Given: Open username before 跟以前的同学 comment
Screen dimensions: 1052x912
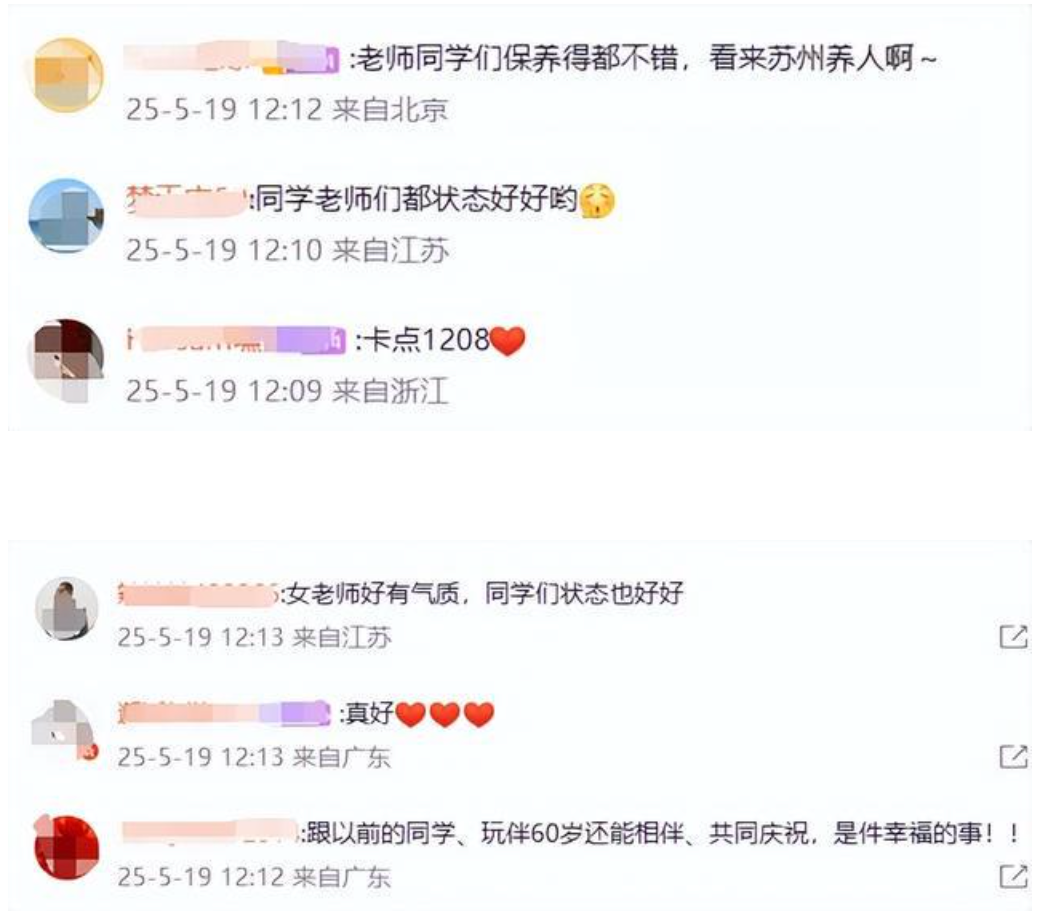Looking at the screenshot, I should [x=209, y=832].
